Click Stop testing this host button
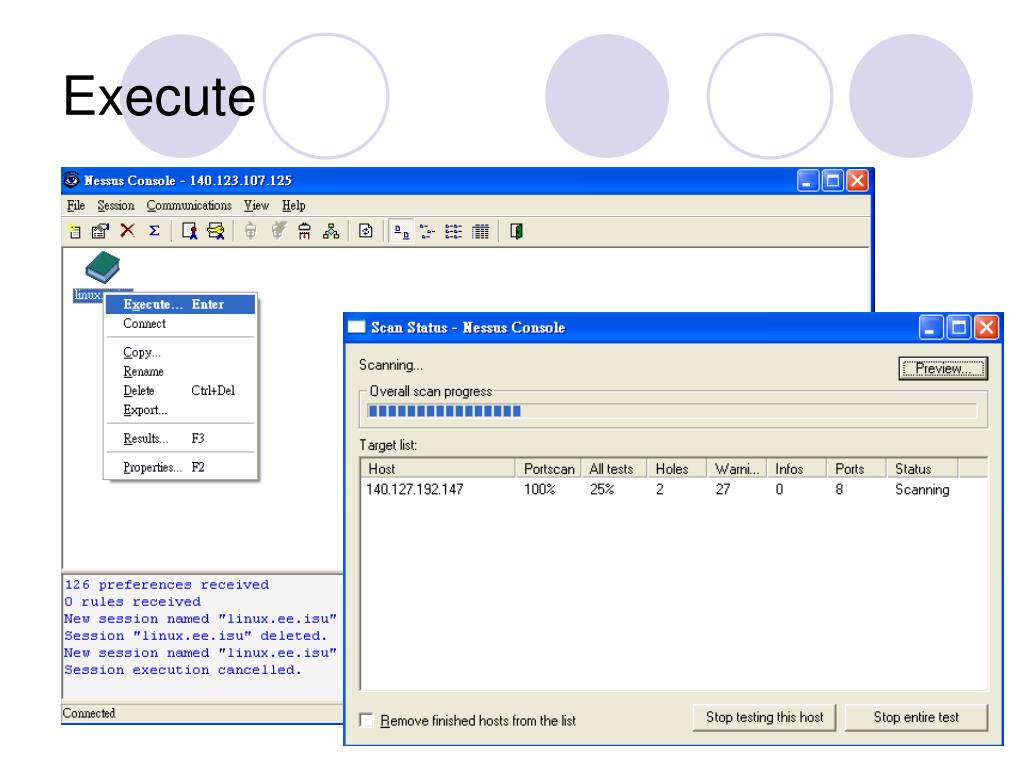Image resolution: width=1024 pixels, height=768 pixels. (x=765, y=717)
